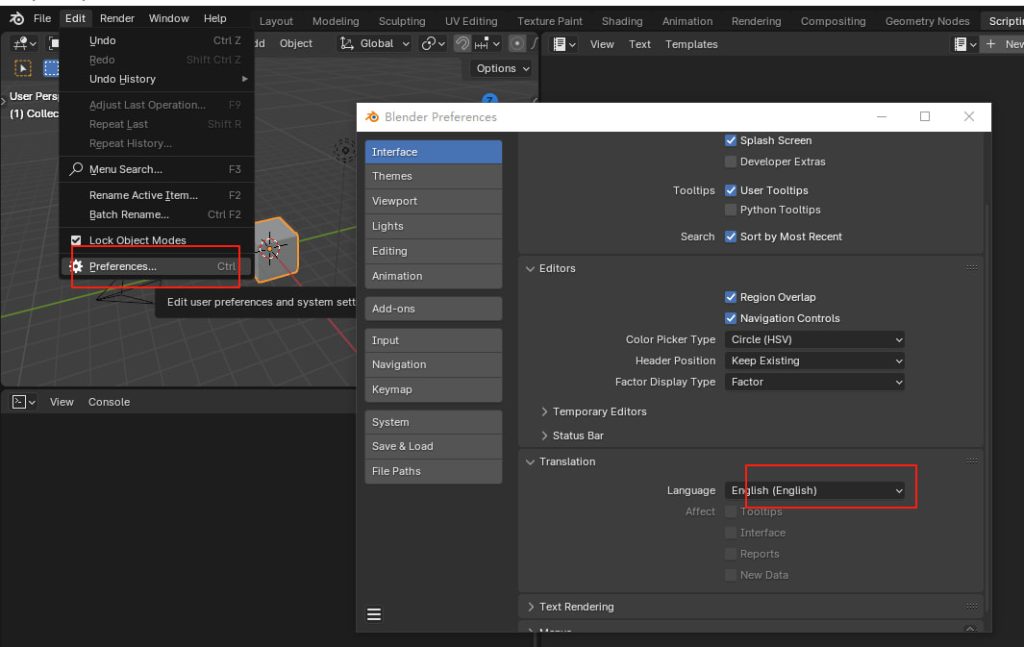Screen dimensions: 1024x647
Task: Expand Temporary Editors subpanel
Action: tap(544, 411)
